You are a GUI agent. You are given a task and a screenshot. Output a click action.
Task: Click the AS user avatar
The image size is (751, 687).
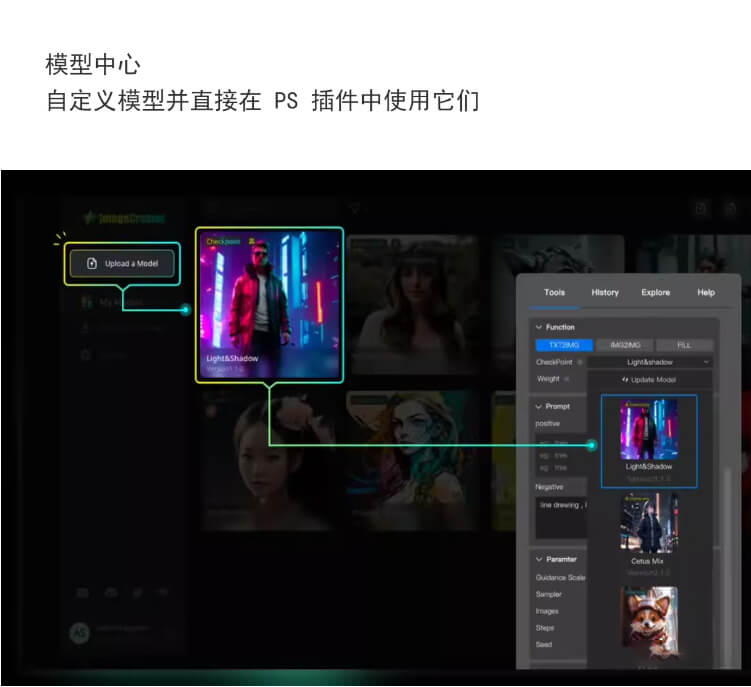point(80,633)
